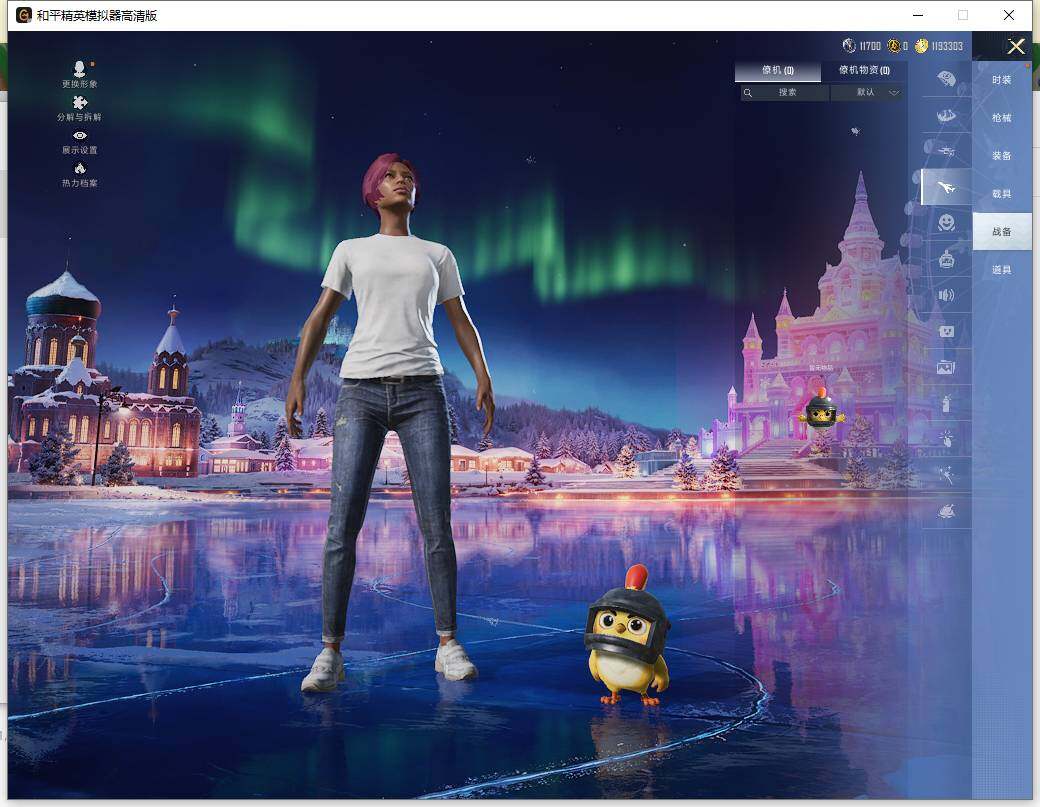Select the glider subcategory icon
Image resolution: width=1040 pixels, height=807 pixels.
pyautogui.click(x=946, y=151)
